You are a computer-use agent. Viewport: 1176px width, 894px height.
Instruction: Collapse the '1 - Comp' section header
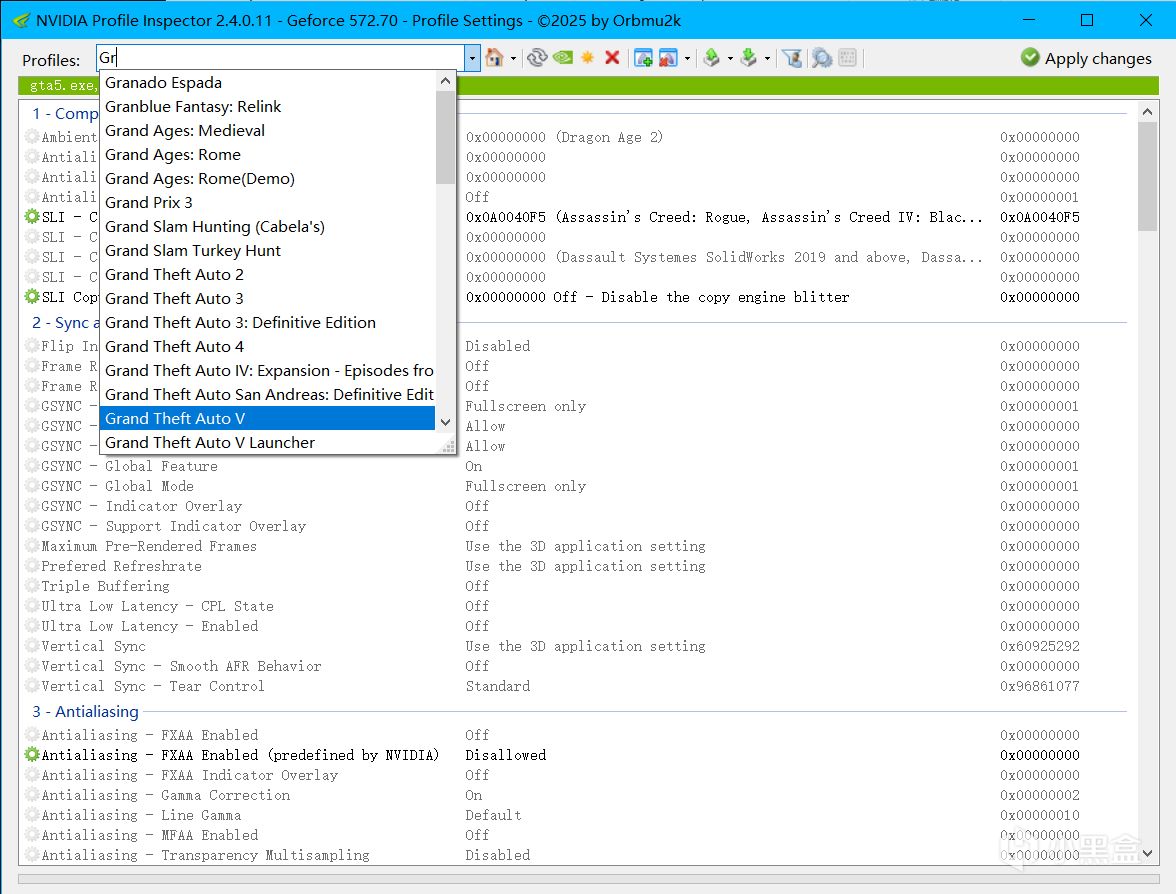[x=65, y=113]
